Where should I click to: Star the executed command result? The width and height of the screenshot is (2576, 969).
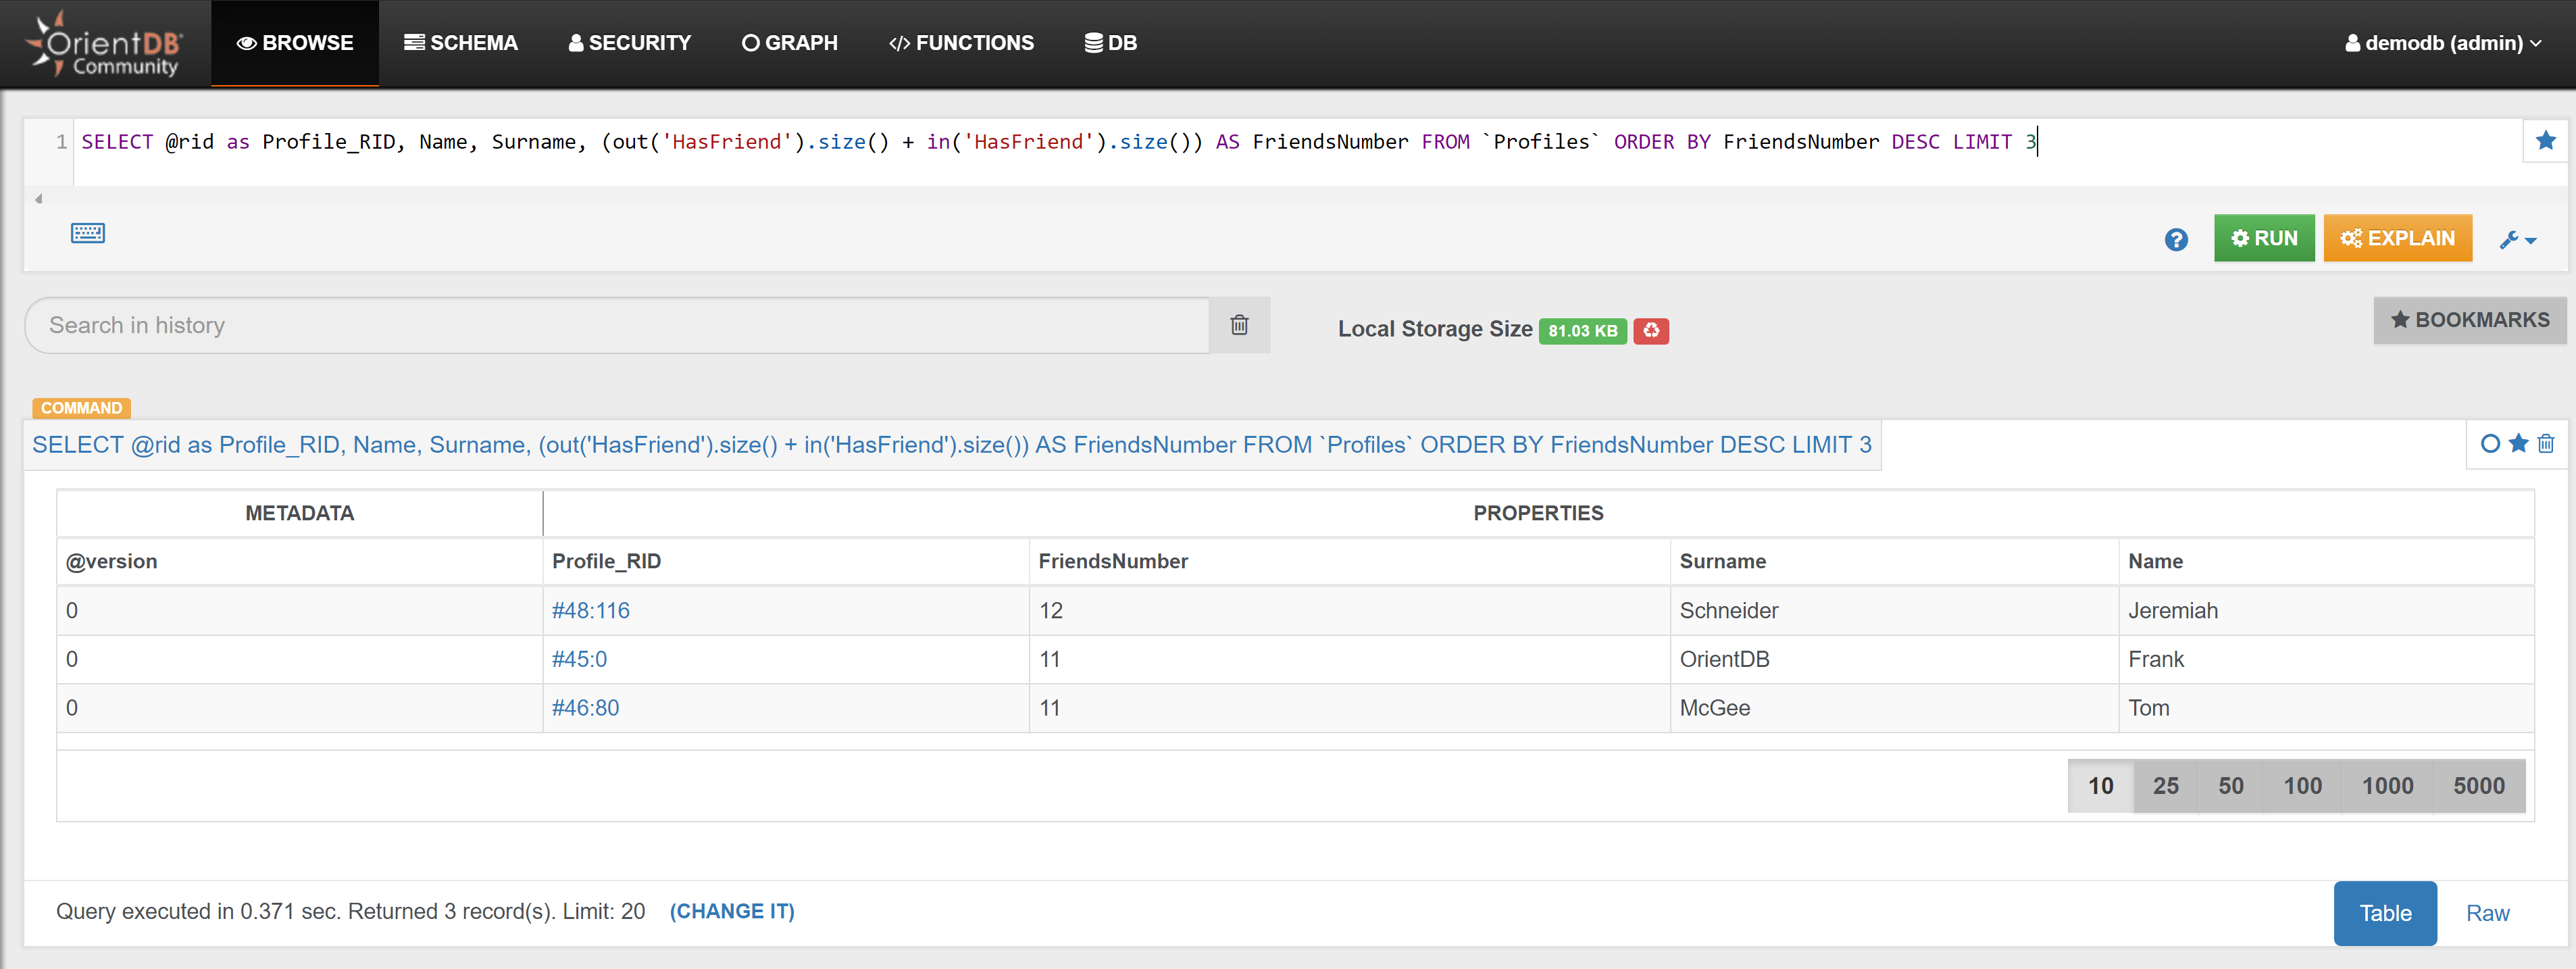click(2519, 444)
